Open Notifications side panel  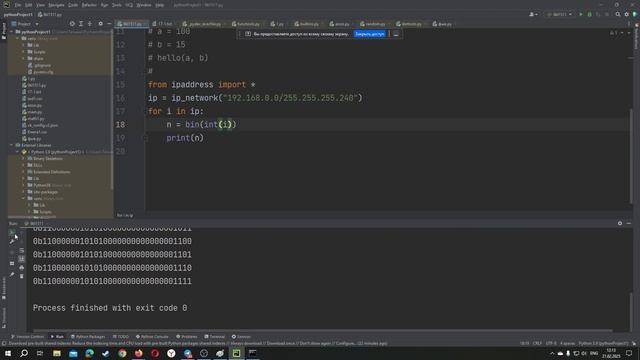[636, 37]
